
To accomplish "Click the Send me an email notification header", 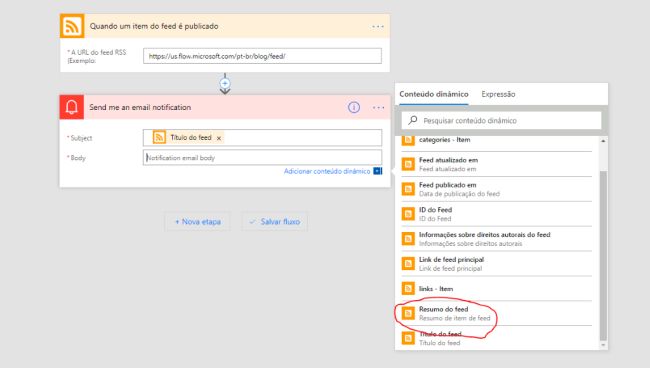I will [225, 107].
